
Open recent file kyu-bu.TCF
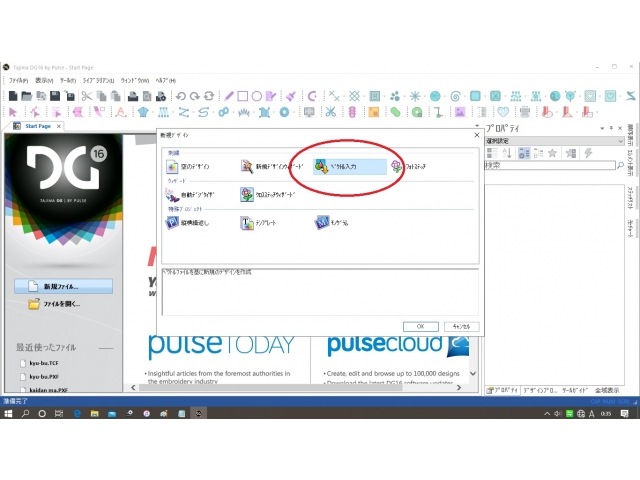click(x=40, y=363)
